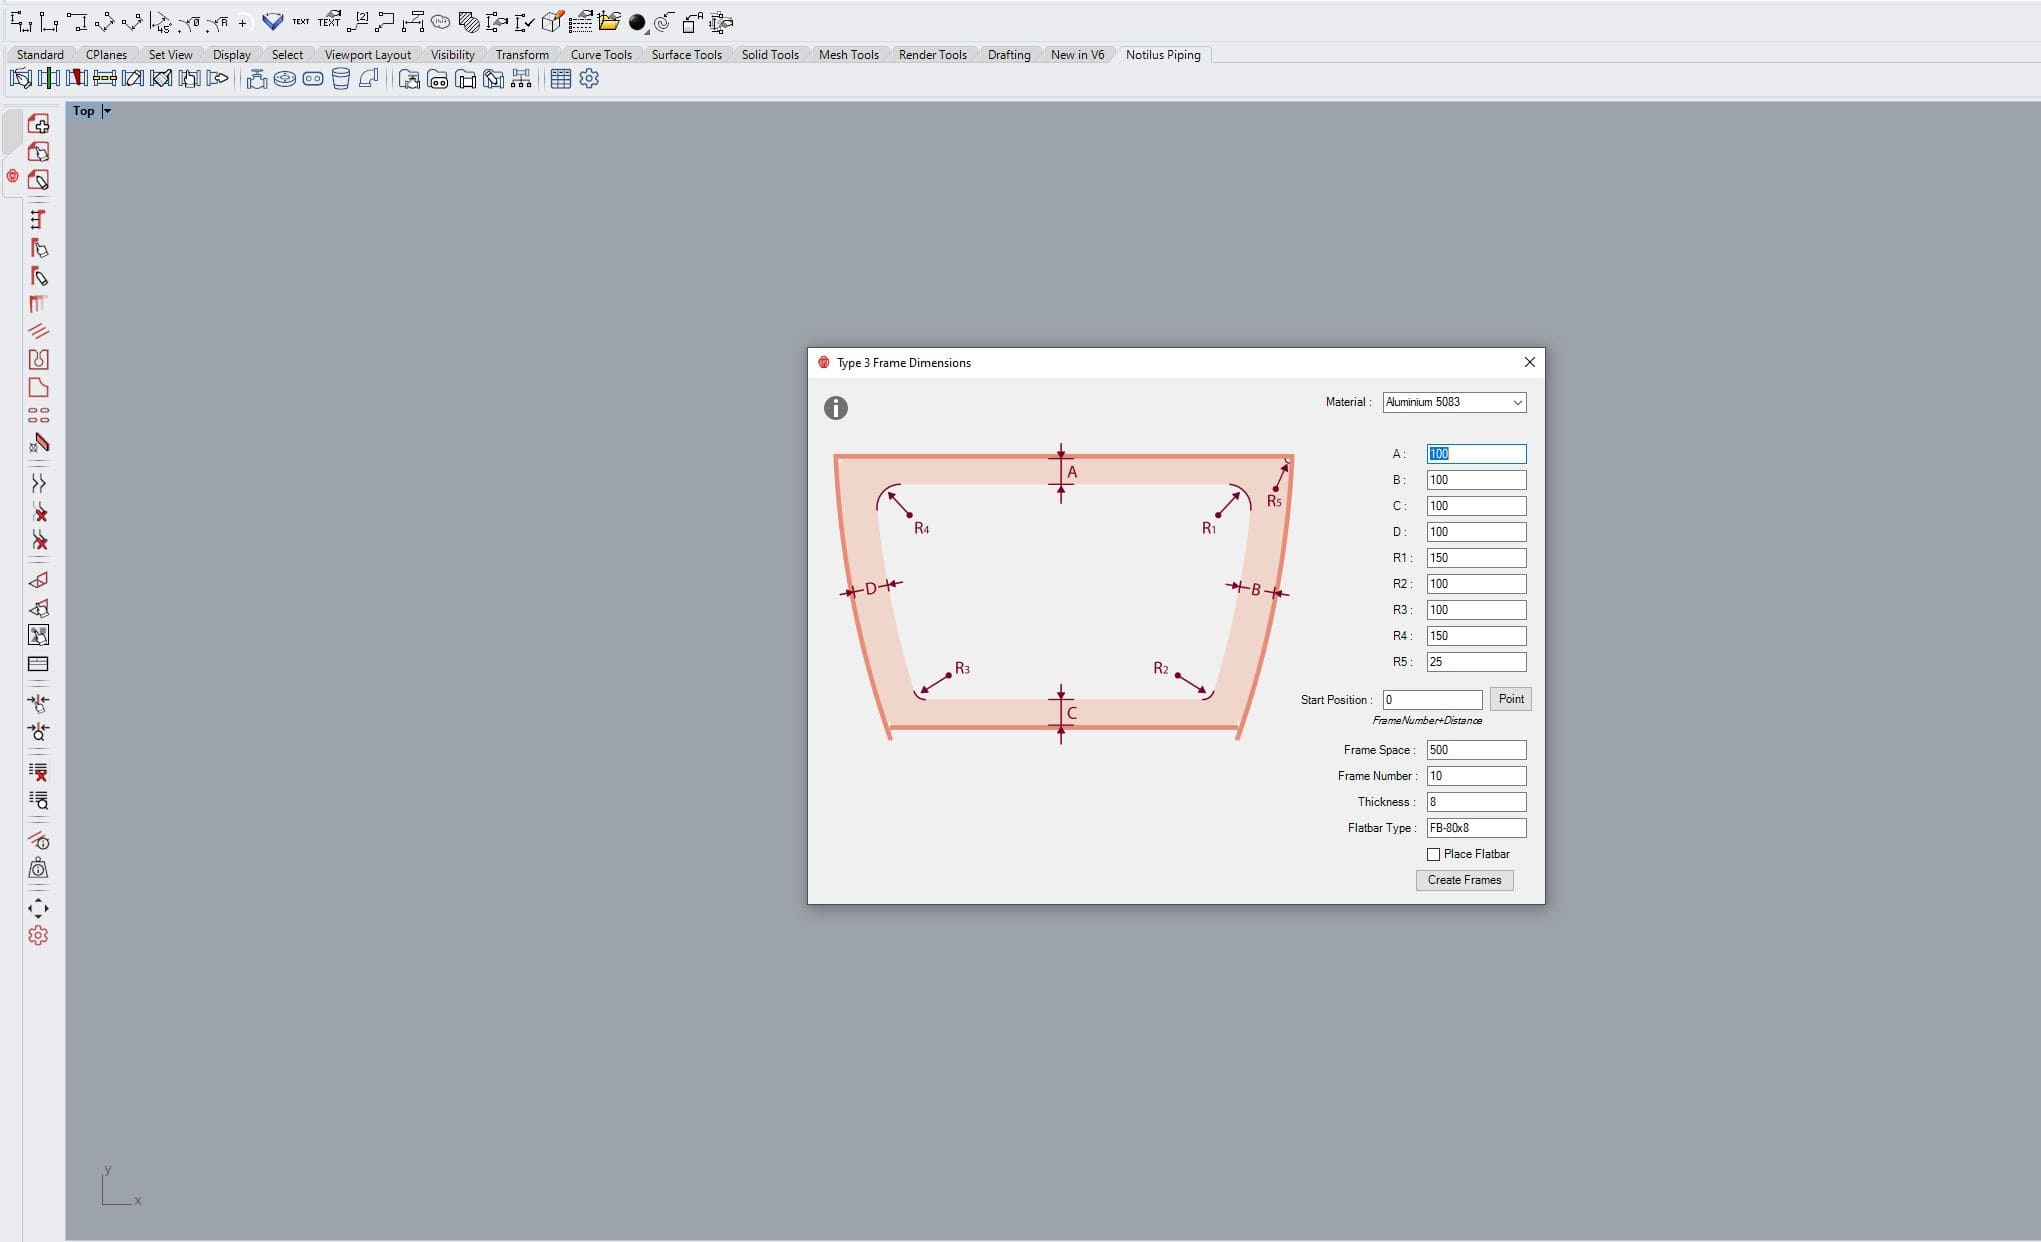
Task: Click the info icon in dialog
Action: tap(836, 408)
